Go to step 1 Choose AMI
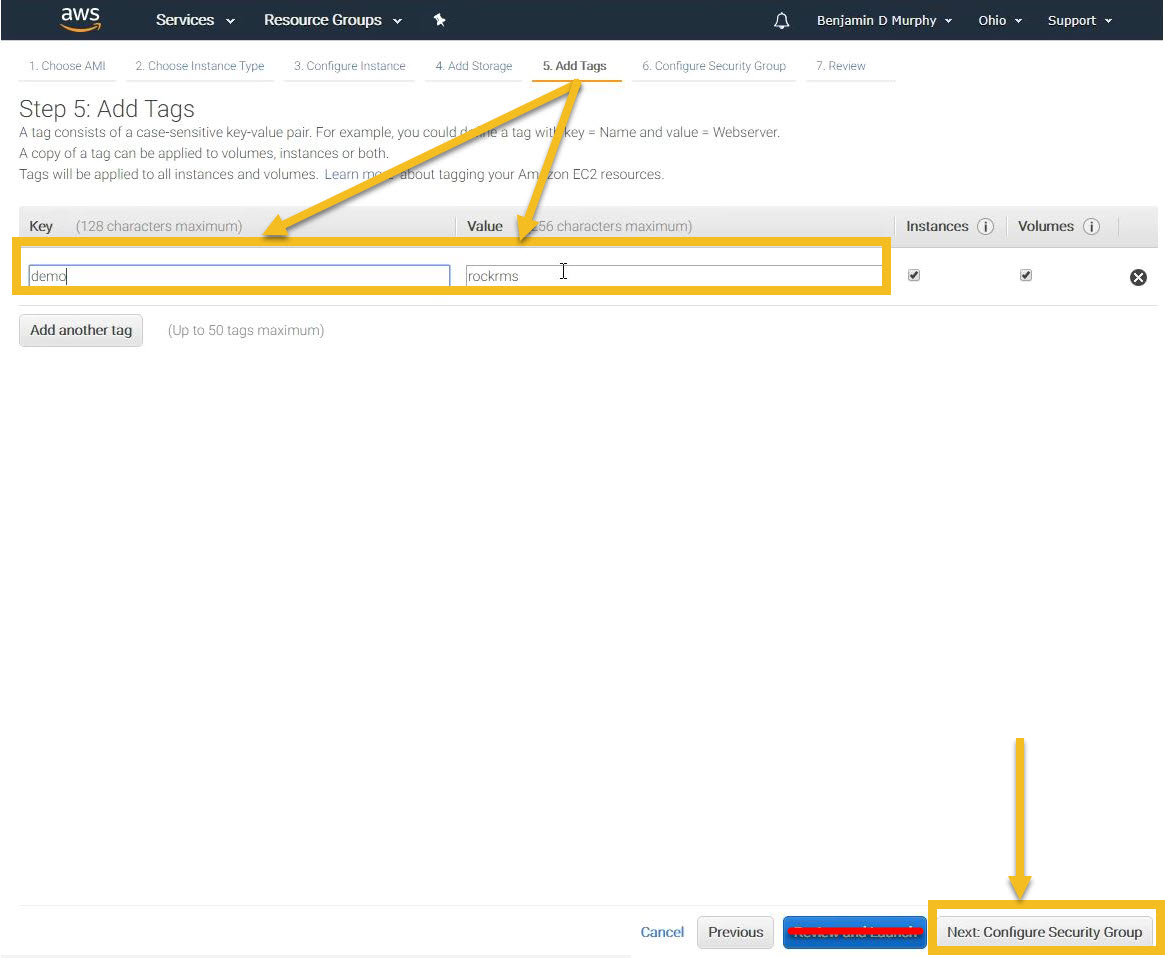 click(67, 65)
